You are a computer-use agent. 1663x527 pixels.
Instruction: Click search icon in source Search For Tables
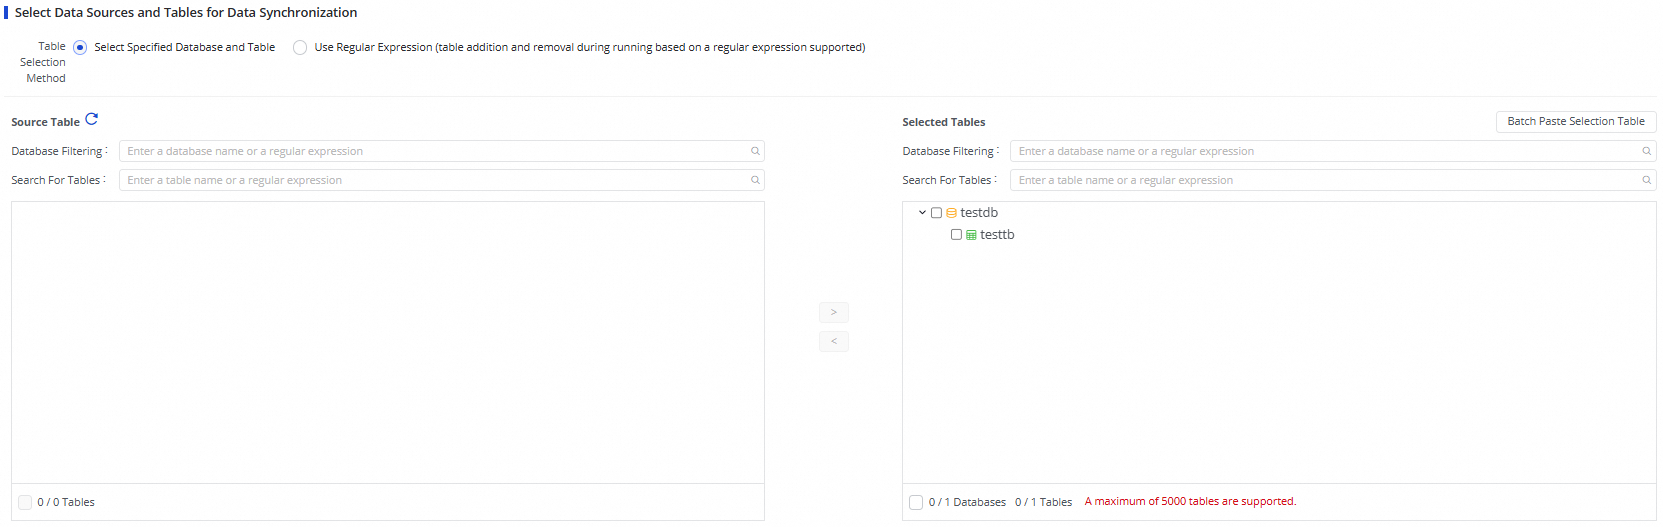pos(755,180)
